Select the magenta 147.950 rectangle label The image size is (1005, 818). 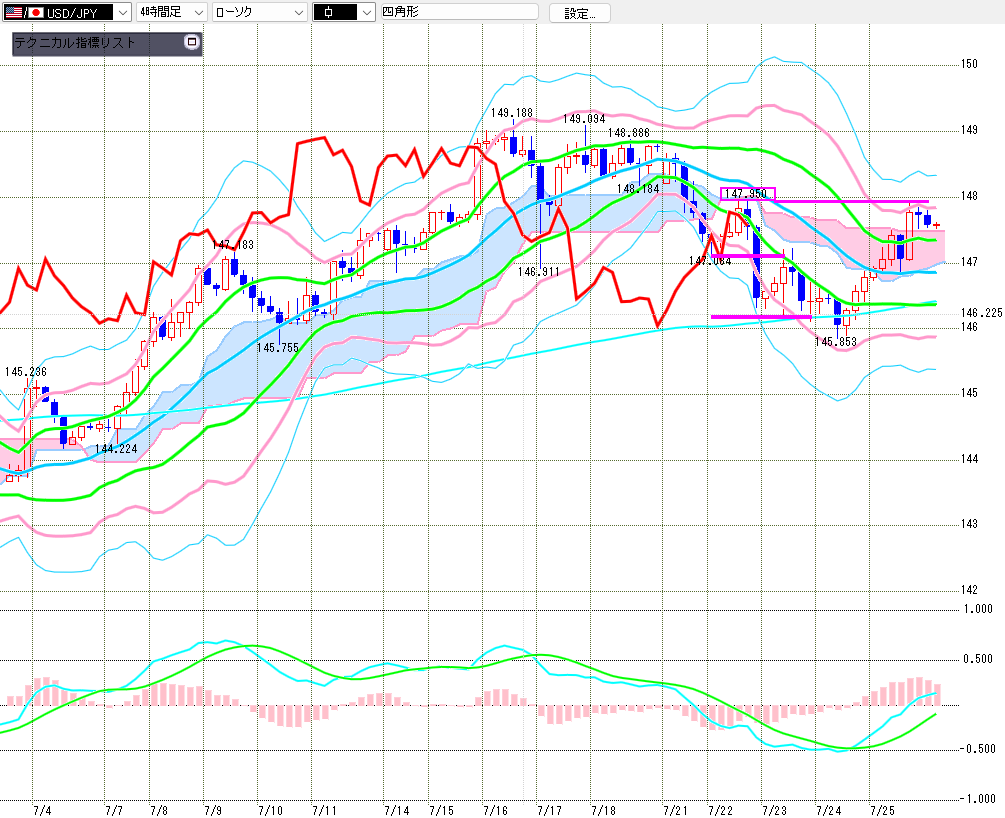click(747, 194)
